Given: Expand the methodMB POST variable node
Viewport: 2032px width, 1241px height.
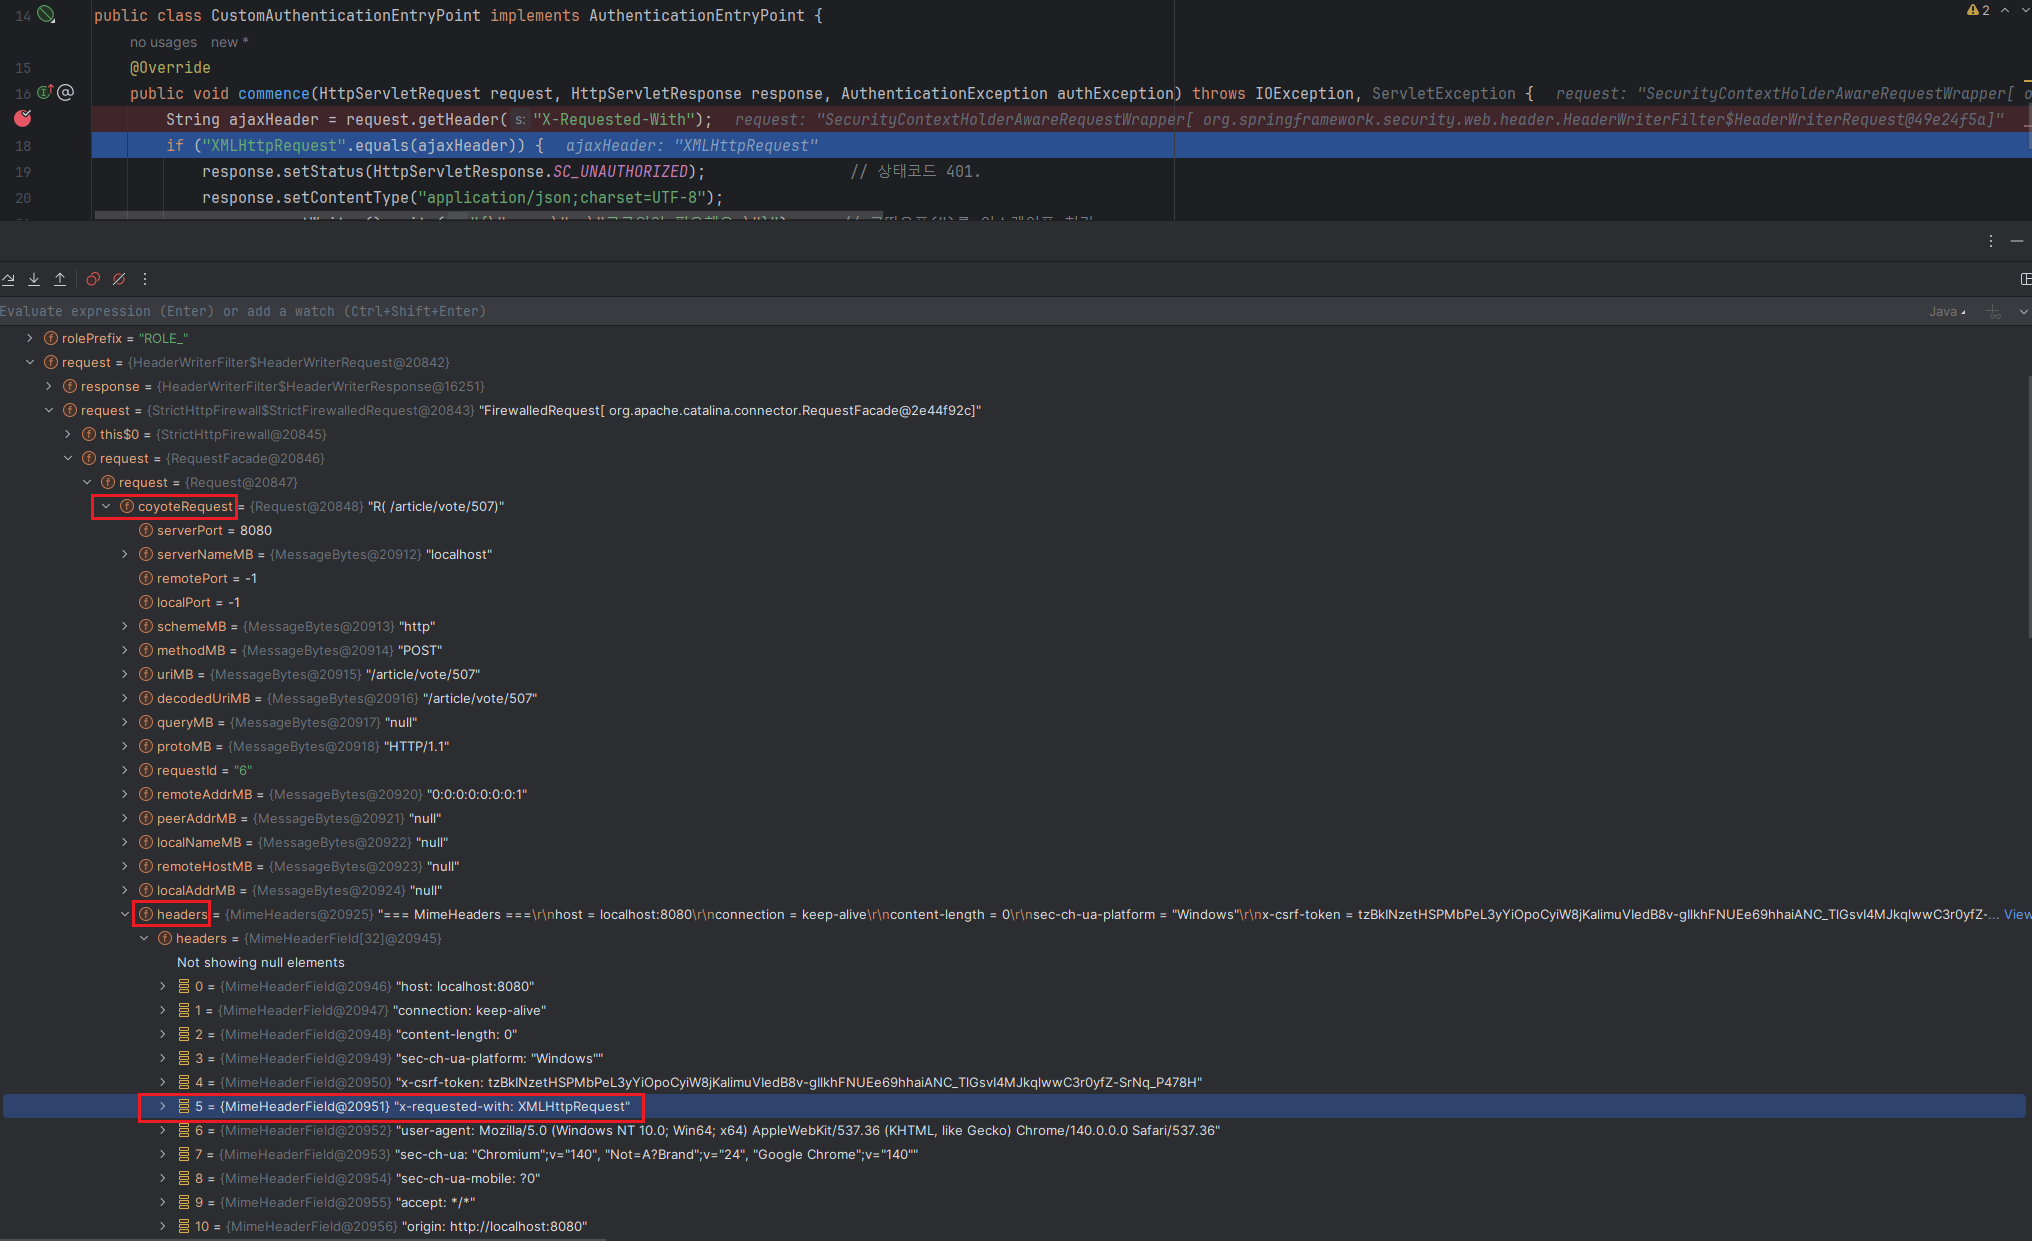Looking at the screenshot, I should pyautogui.click(x=125, y=651).
